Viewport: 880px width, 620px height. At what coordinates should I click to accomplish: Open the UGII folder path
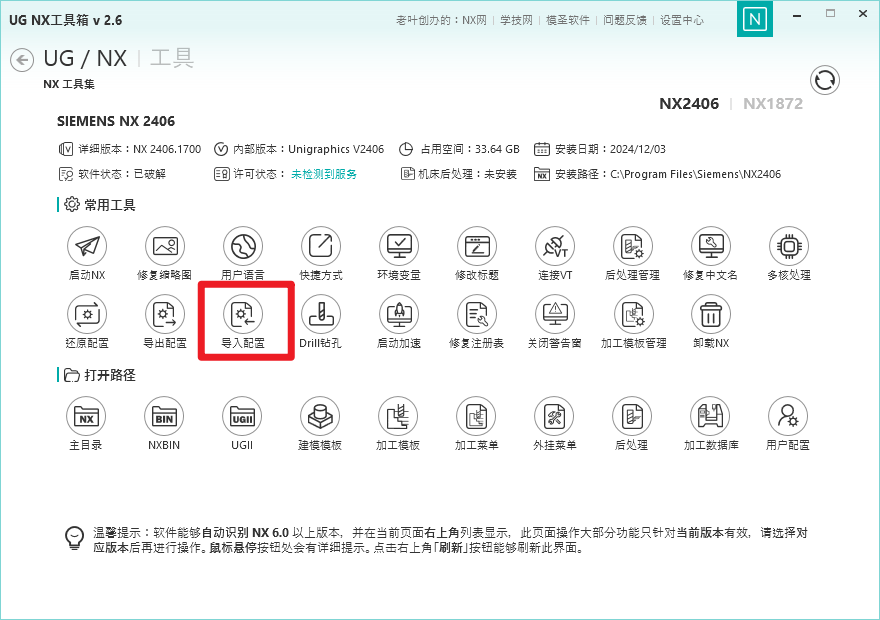(242, 416)
